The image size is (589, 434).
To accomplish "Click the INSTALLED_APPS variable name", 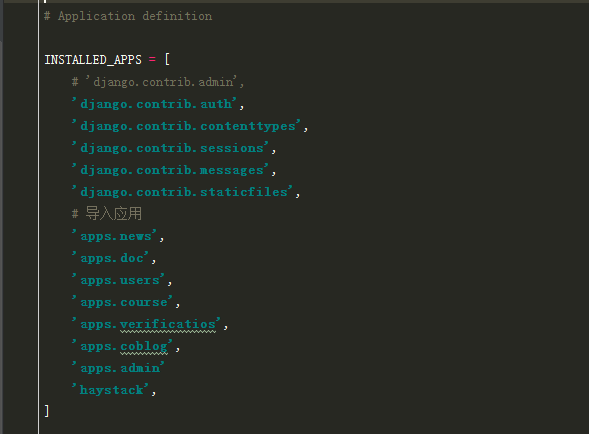I will pyautogui.click(x=93, y=59).
